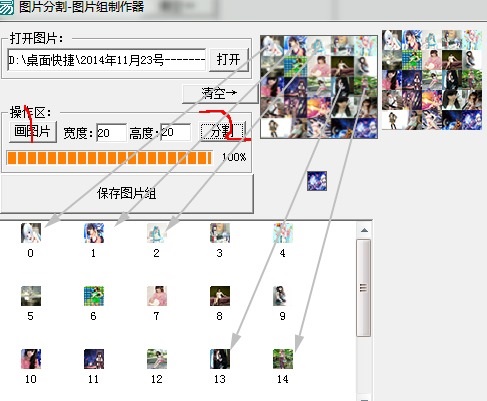Click the orange progress bar
Screen dimensions: 487x401
109,158
